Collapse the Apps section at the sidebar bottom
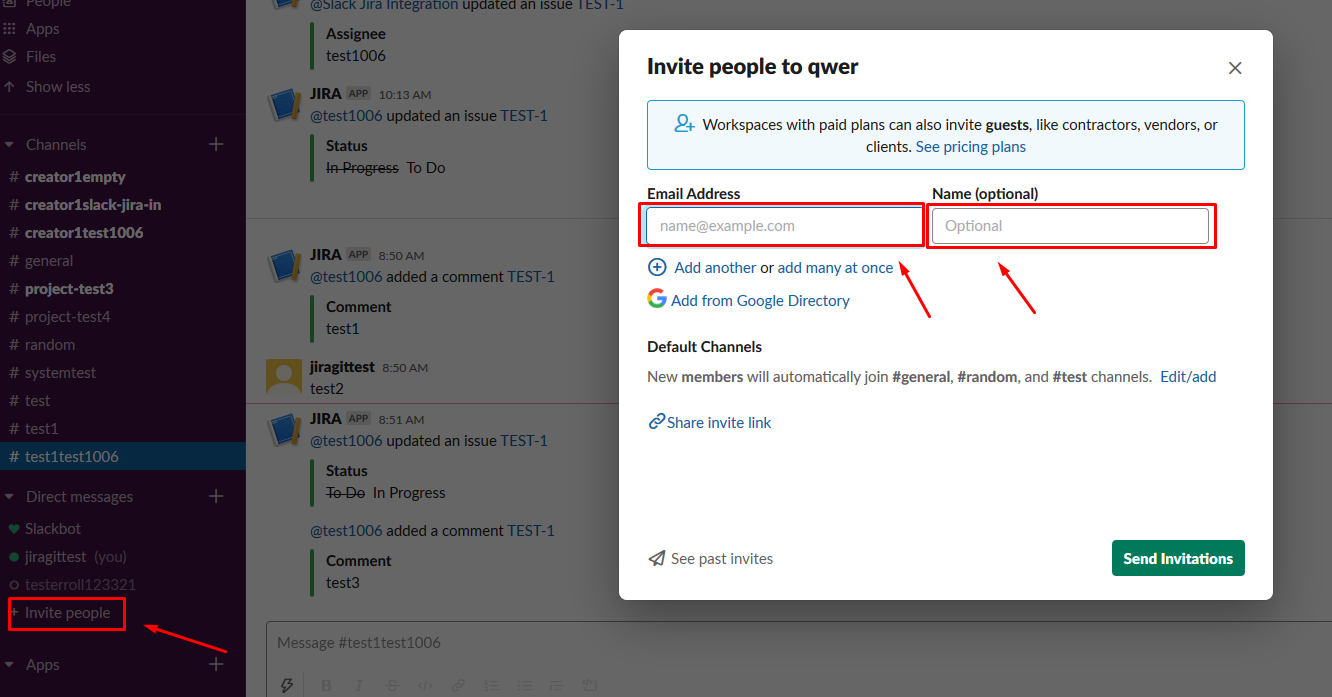The height and width of the screenshot is (697, 1332). [10, 665]
